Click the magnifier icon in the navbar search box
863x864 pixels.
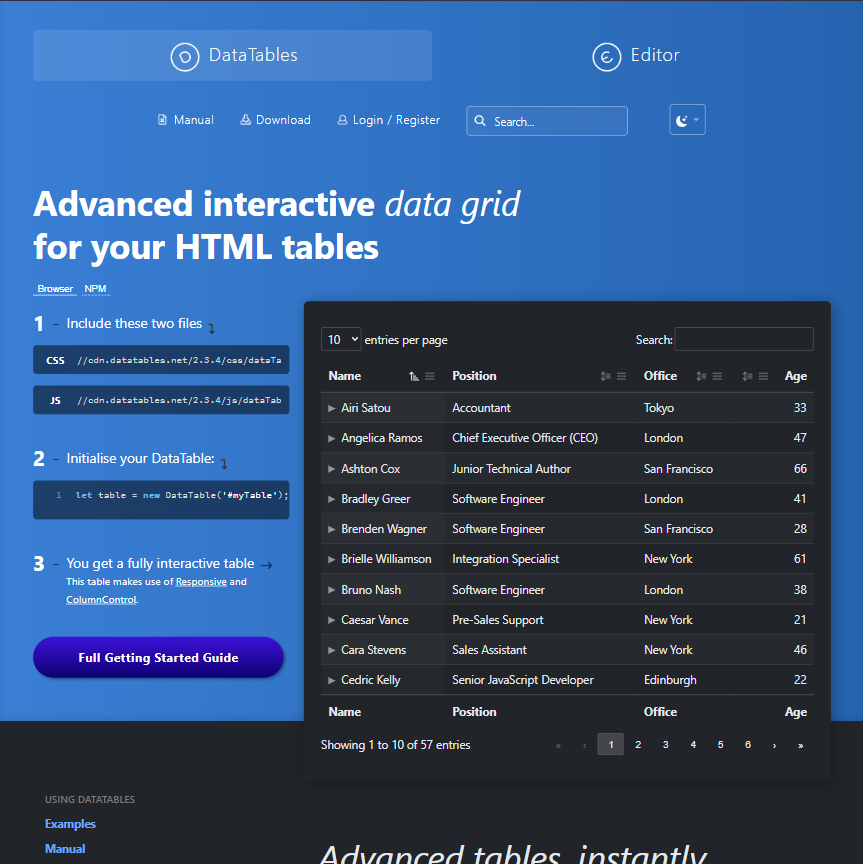coord(481,120)
